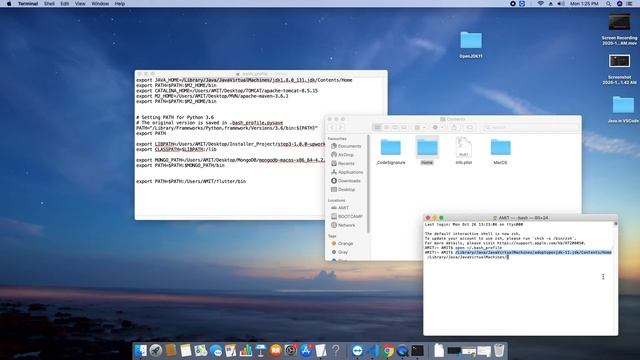The image size is (640, 360).
Task: Open the Window menu
Action: [x=100, y=4]
